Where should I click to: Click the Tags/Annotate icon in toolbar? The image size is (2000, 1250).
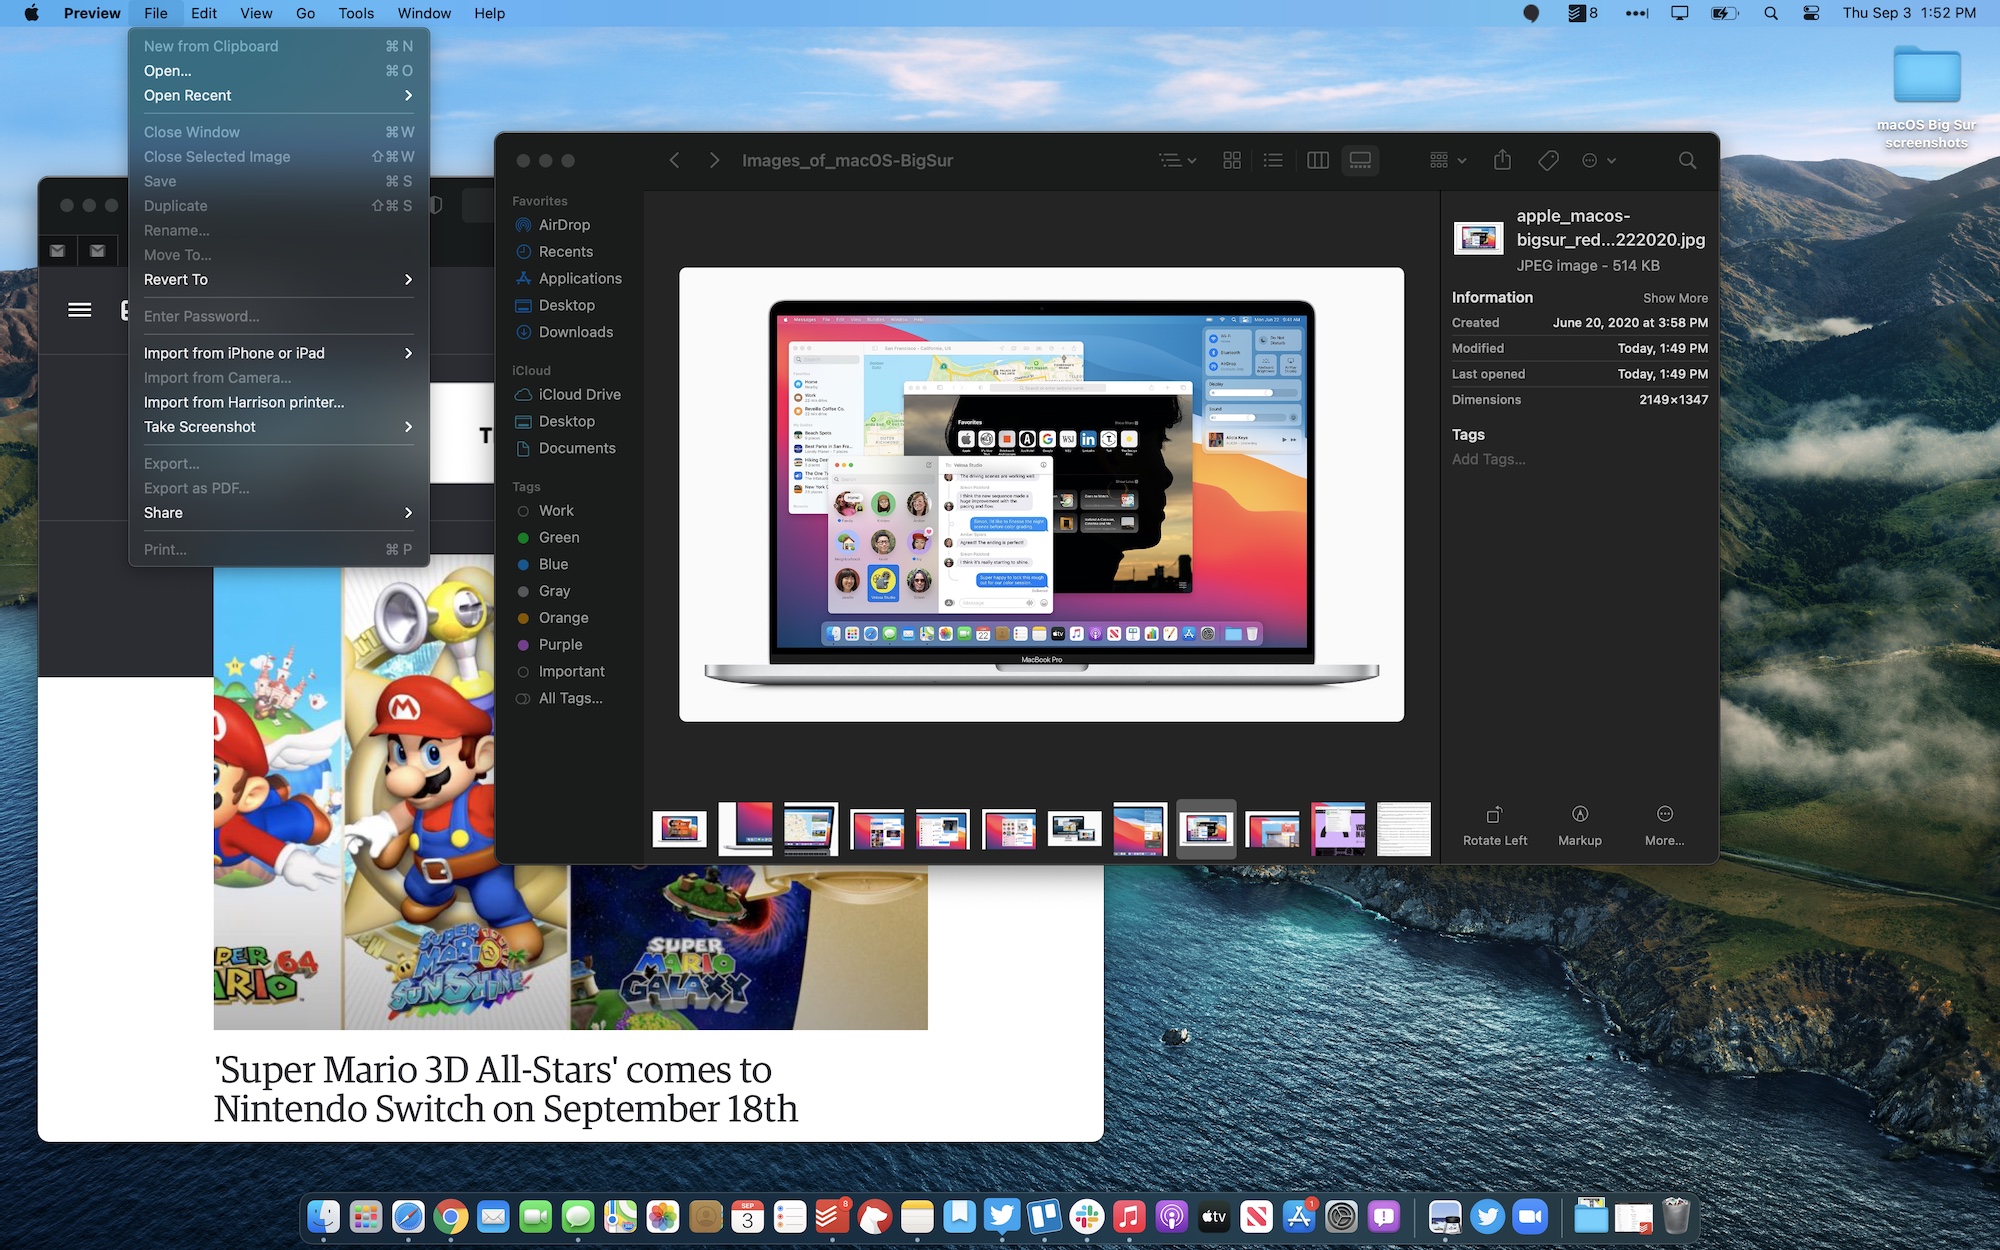click(x=1548, y=160)
